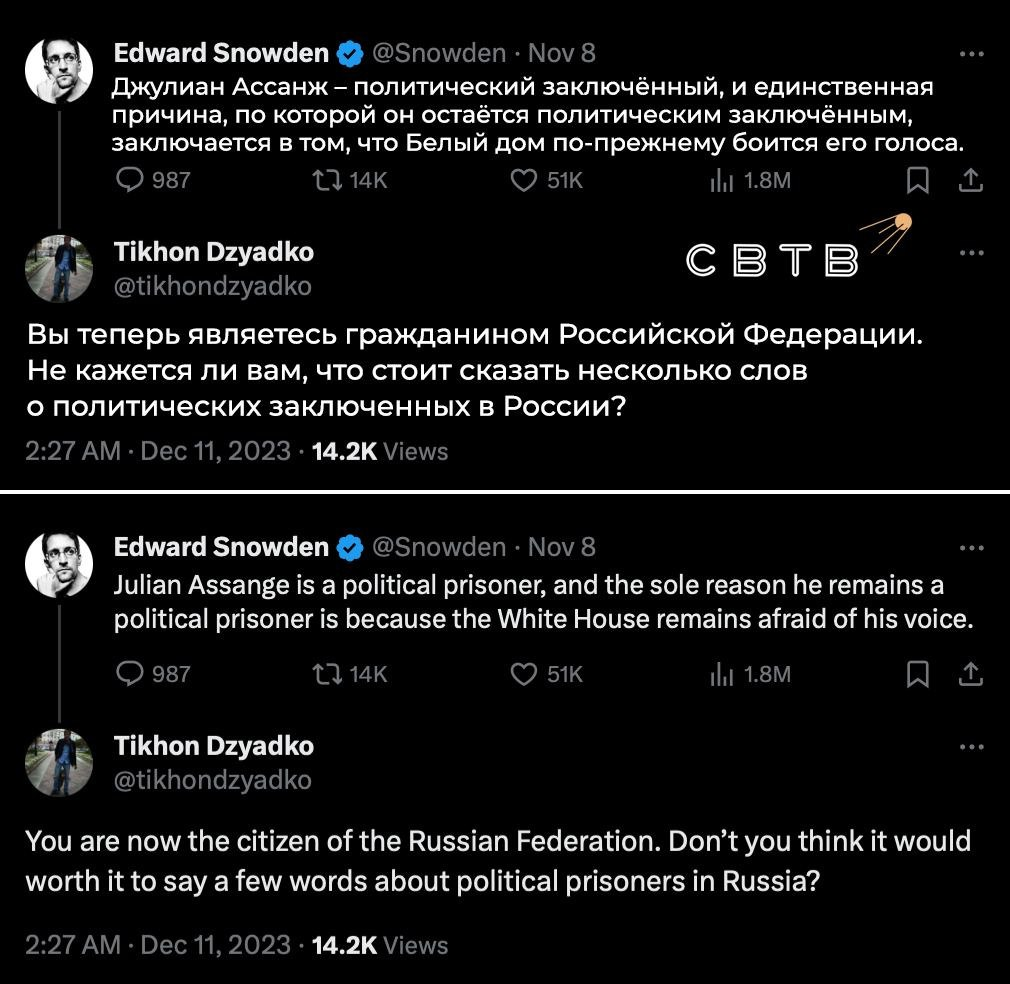Open Tikhon Dzyadko name above English reply
The image size is (1010, 984).
(x=213, y=746)
